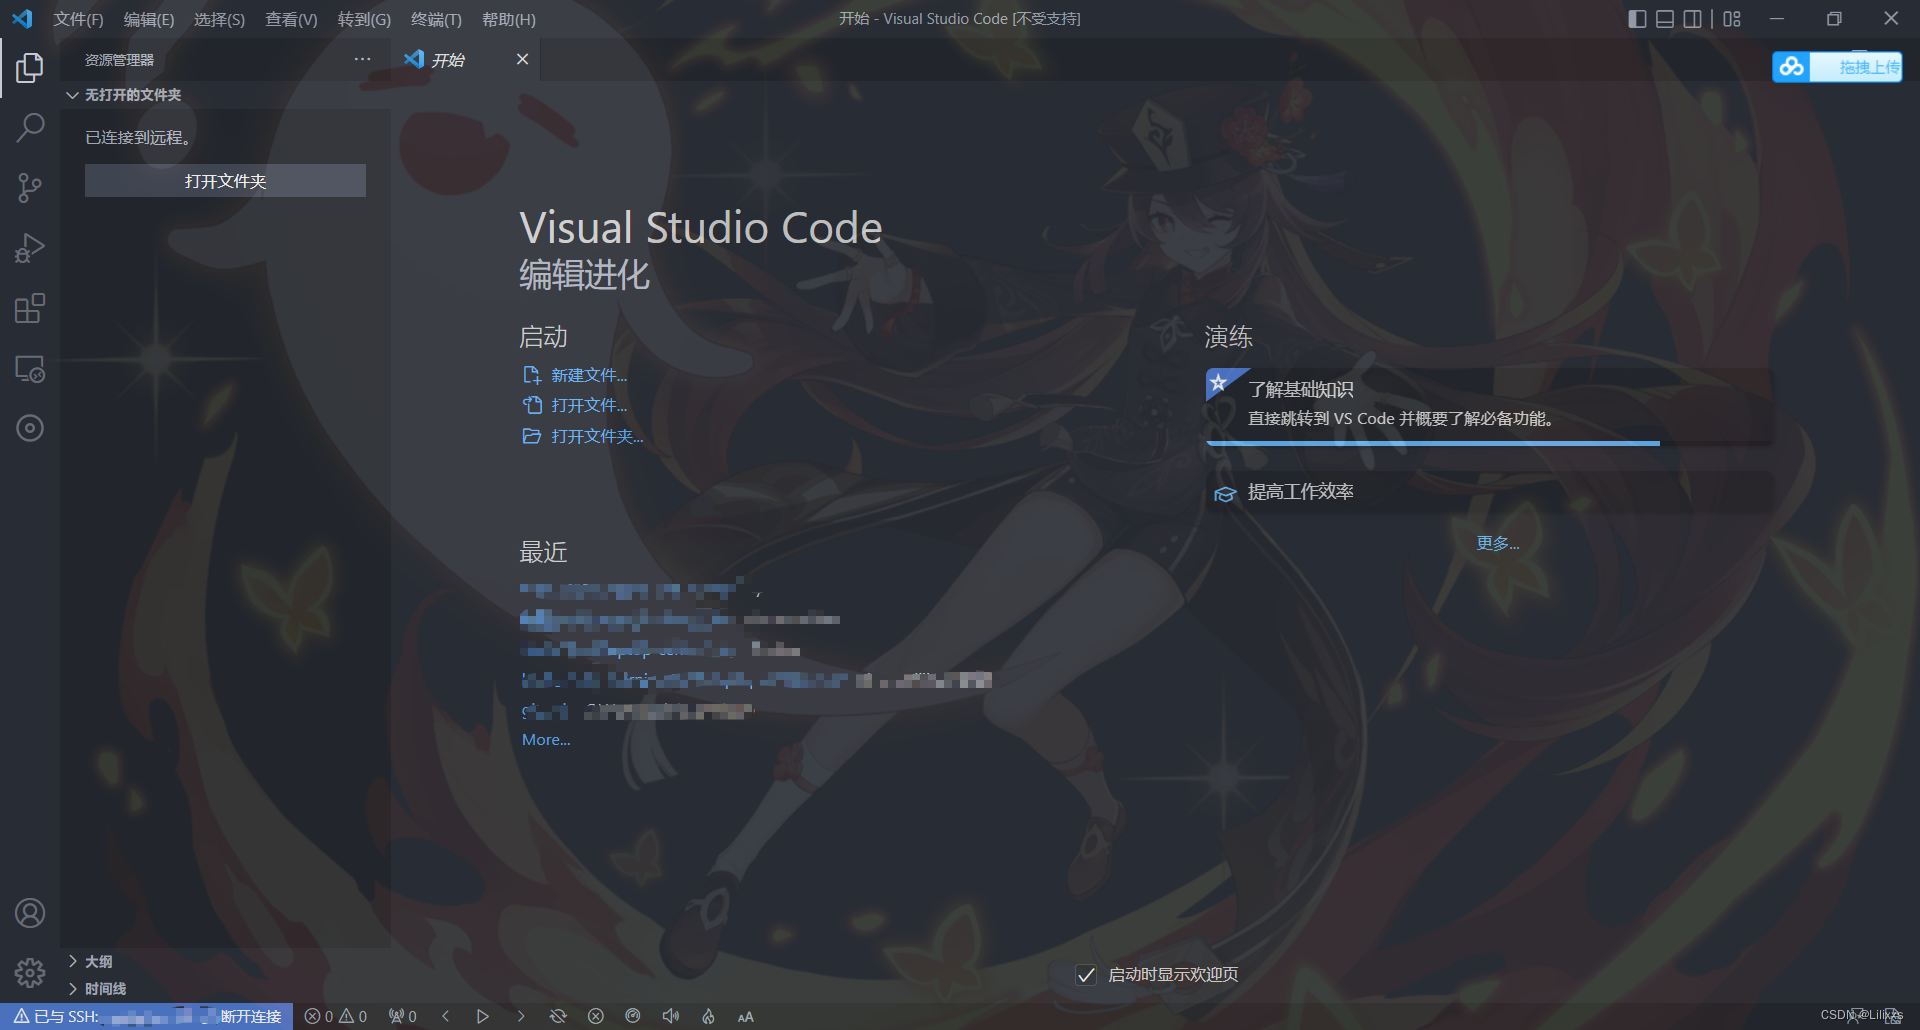Open More... under recent files
The height and width of the screenshot is (1030, 1920).
[x=545, y=739]
